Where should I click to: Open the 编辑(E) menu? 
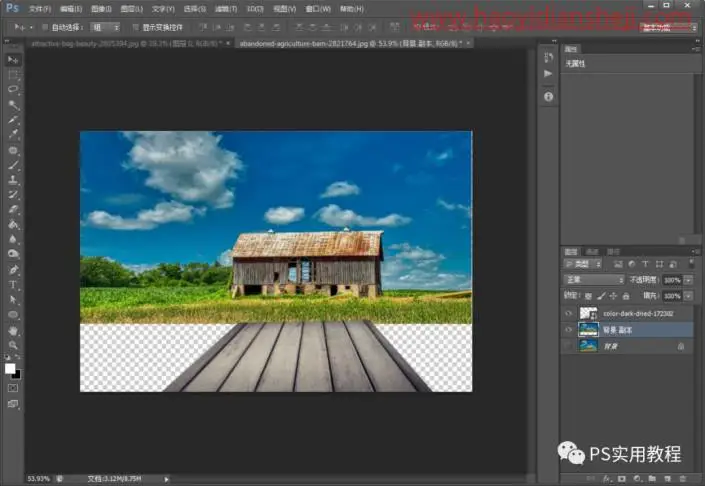click(x=71, y=9)
